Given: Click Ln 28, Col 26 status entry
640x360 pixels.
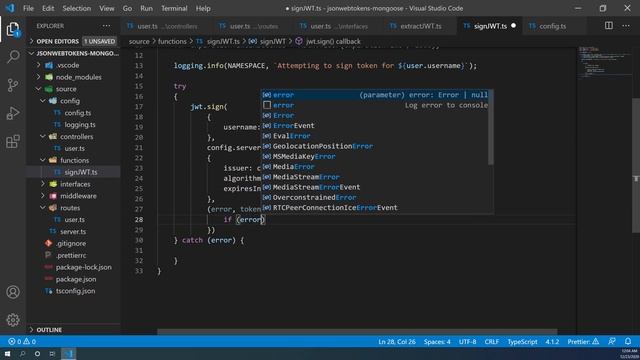Looking at the screenshot, I should pyautogui.click(x=397, y=342).
